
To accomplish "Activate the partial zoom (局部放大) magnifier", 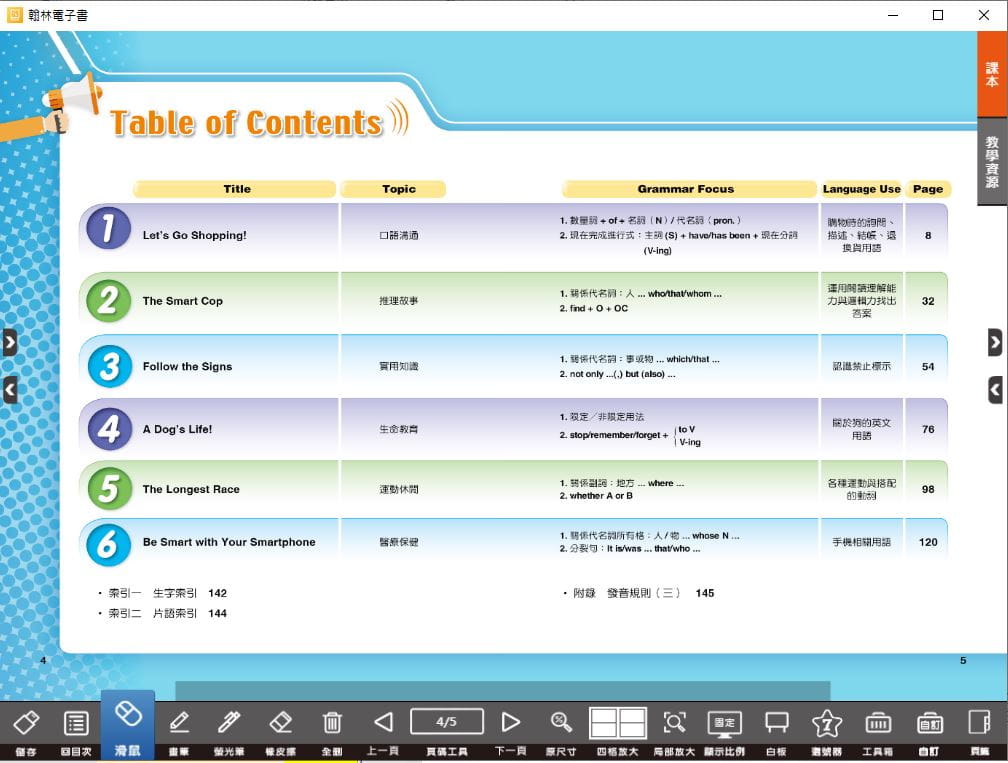I will tap(674, 723).
